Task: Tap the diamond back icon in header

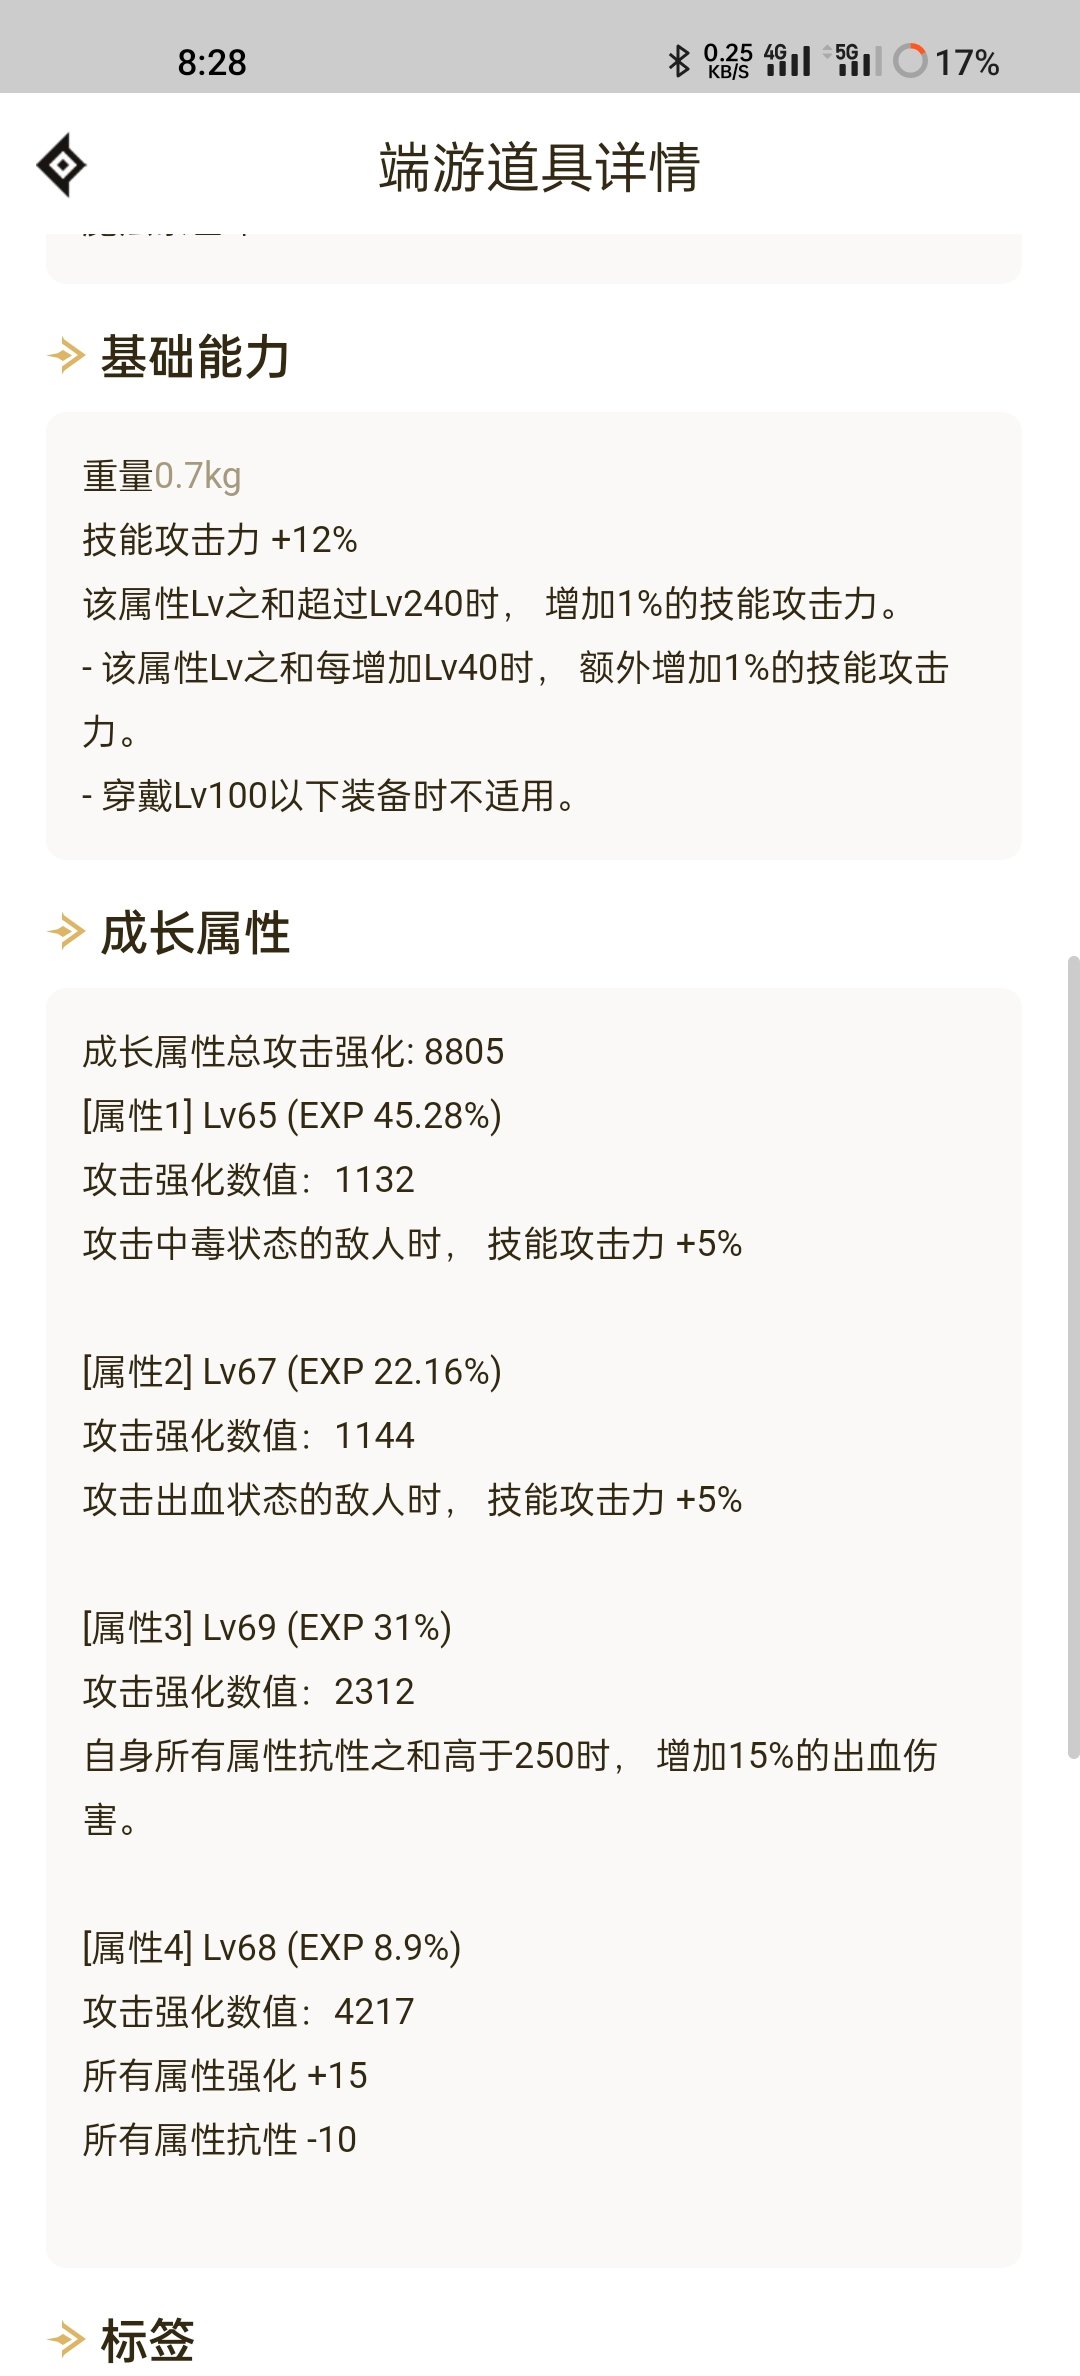Action: [x=62, y=165]
